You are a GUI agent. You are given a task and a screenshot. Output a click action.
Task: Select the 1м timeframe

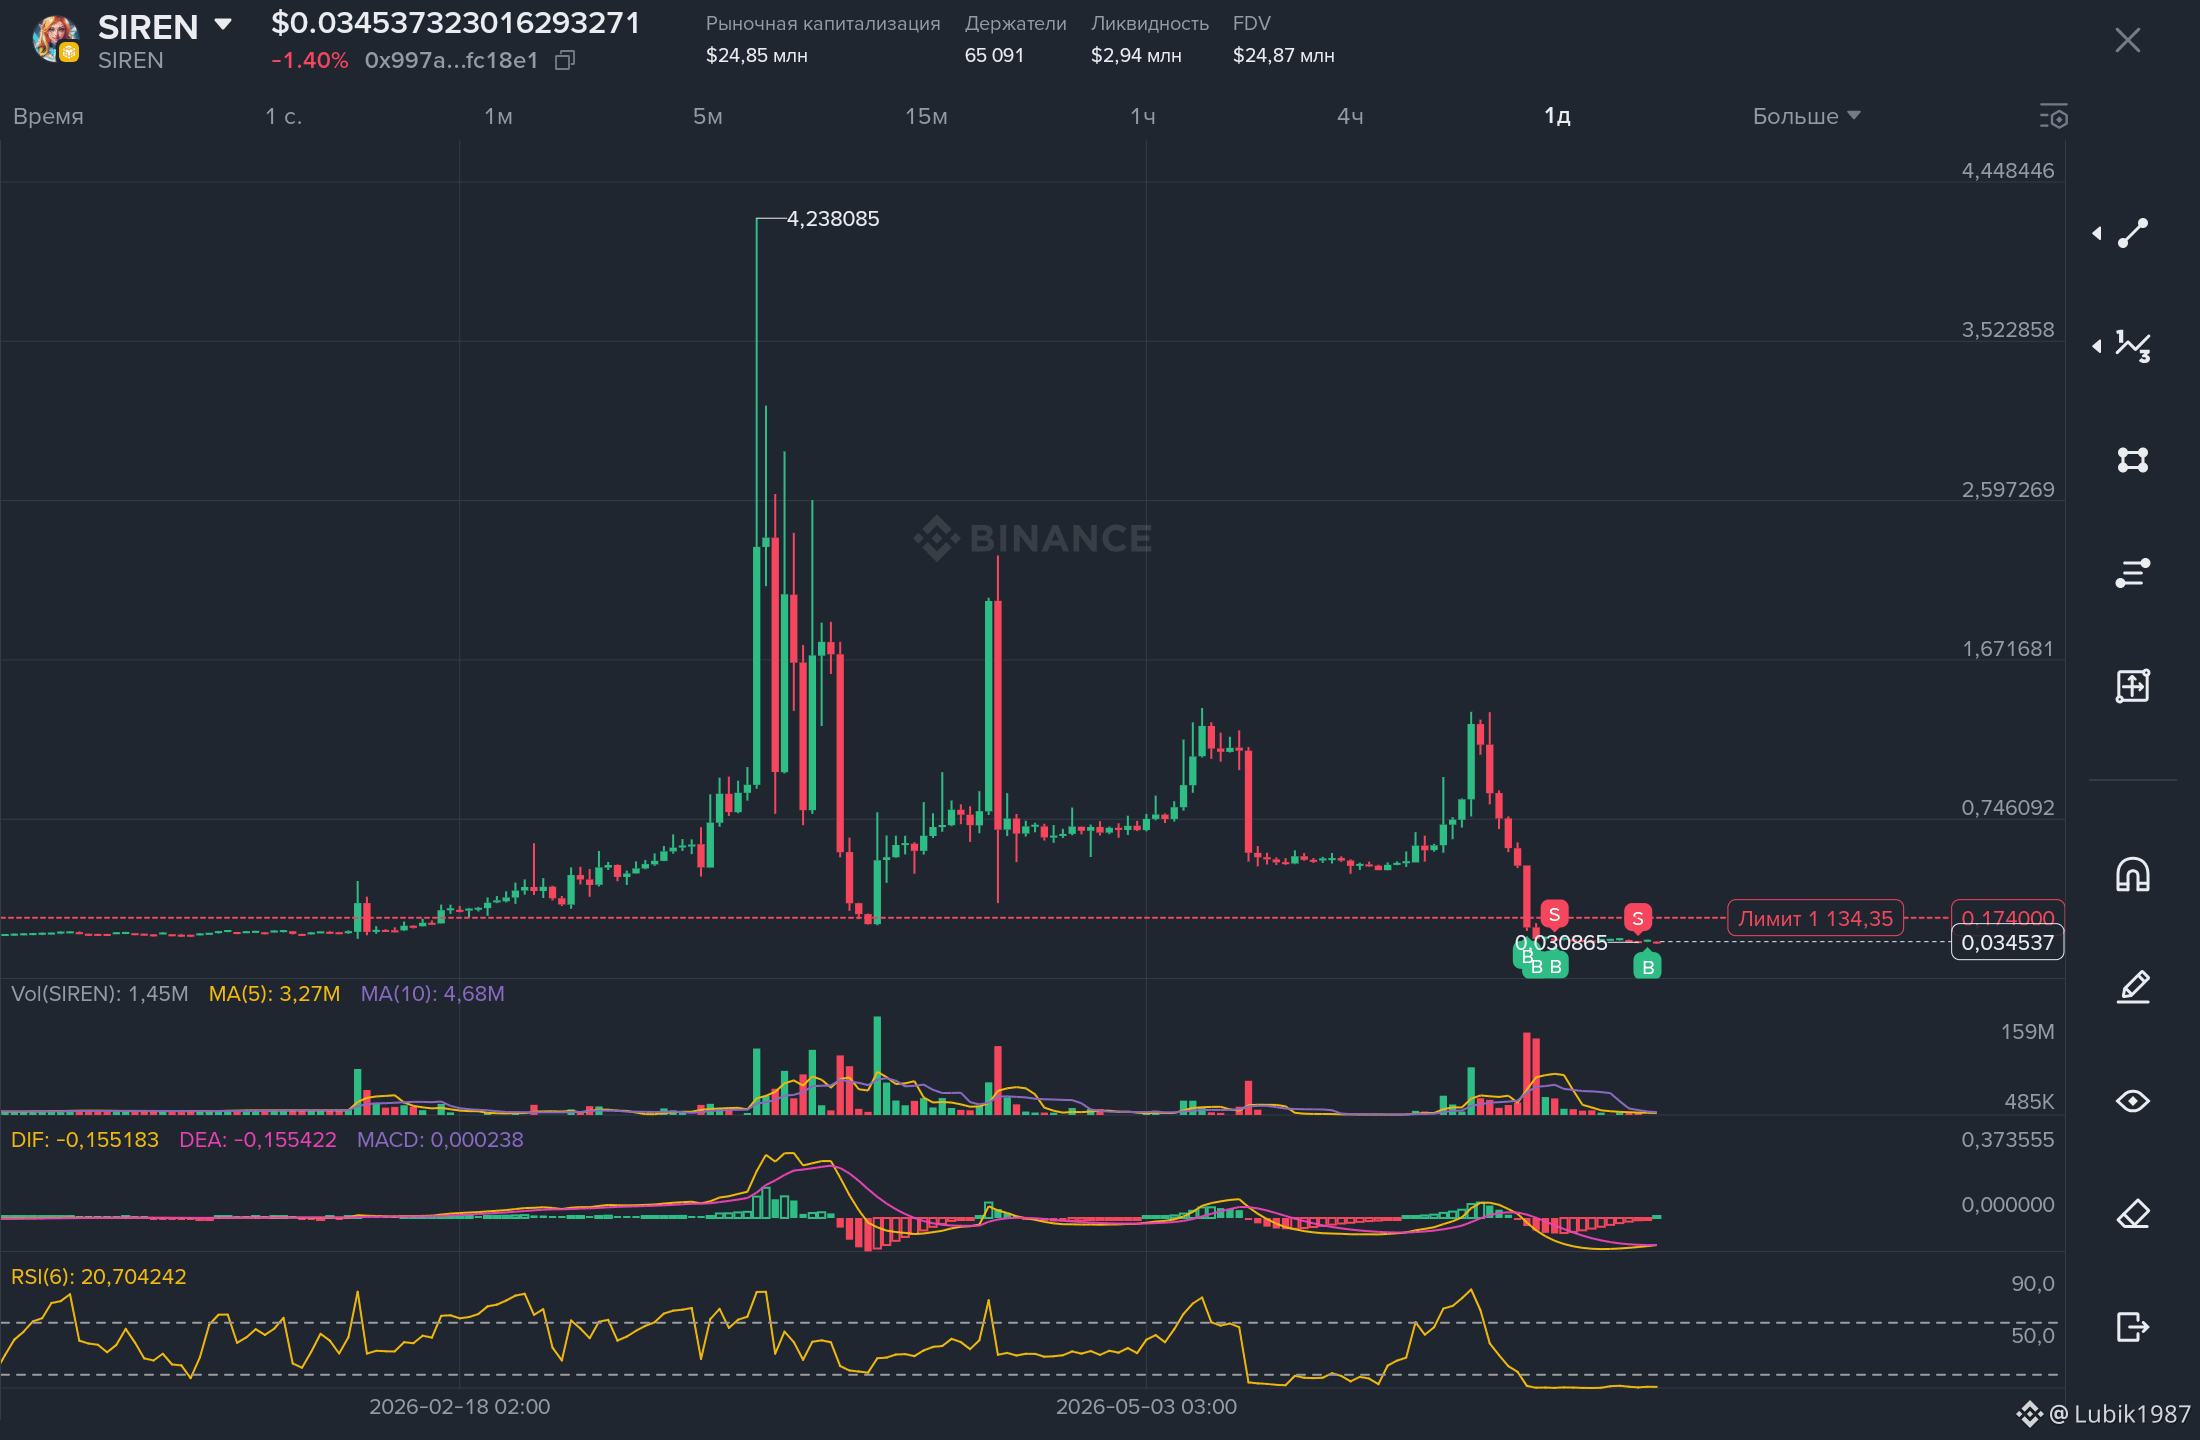click(x=498, y=116)
